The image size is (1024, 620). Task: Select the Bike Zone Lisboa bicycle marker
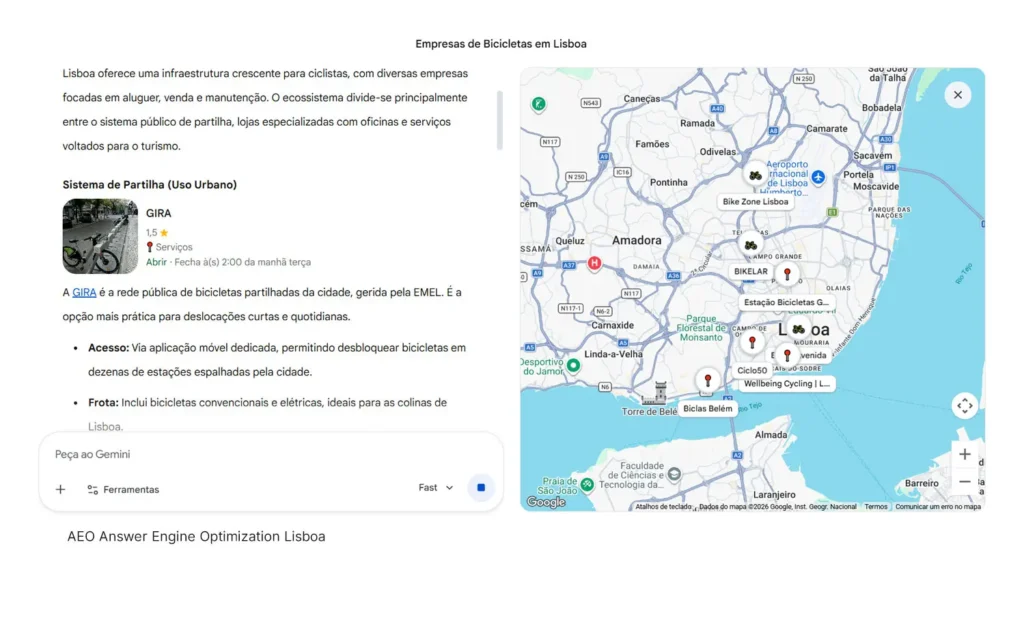point(755,176)
